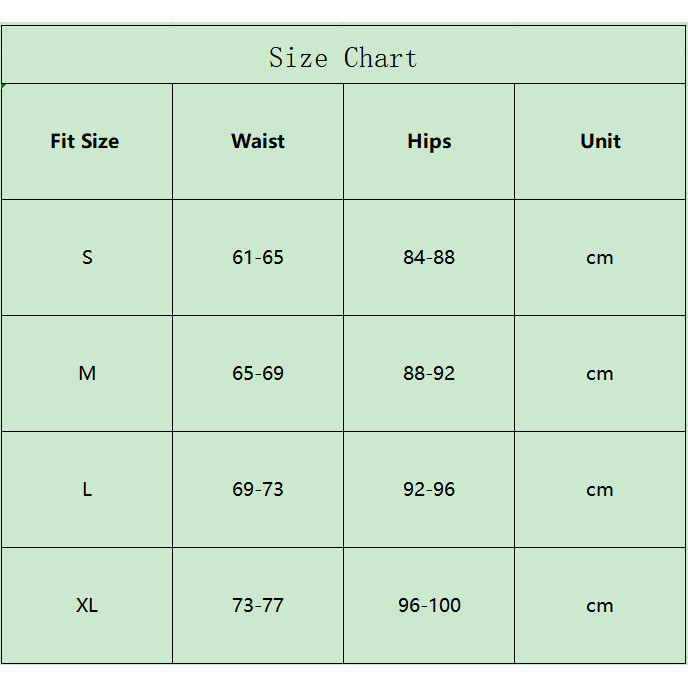The width and height of the screenshot is (688, 688).
Task: Click the cm unit cell for size L
Action: pyautogui.click(x=600, y=489)
